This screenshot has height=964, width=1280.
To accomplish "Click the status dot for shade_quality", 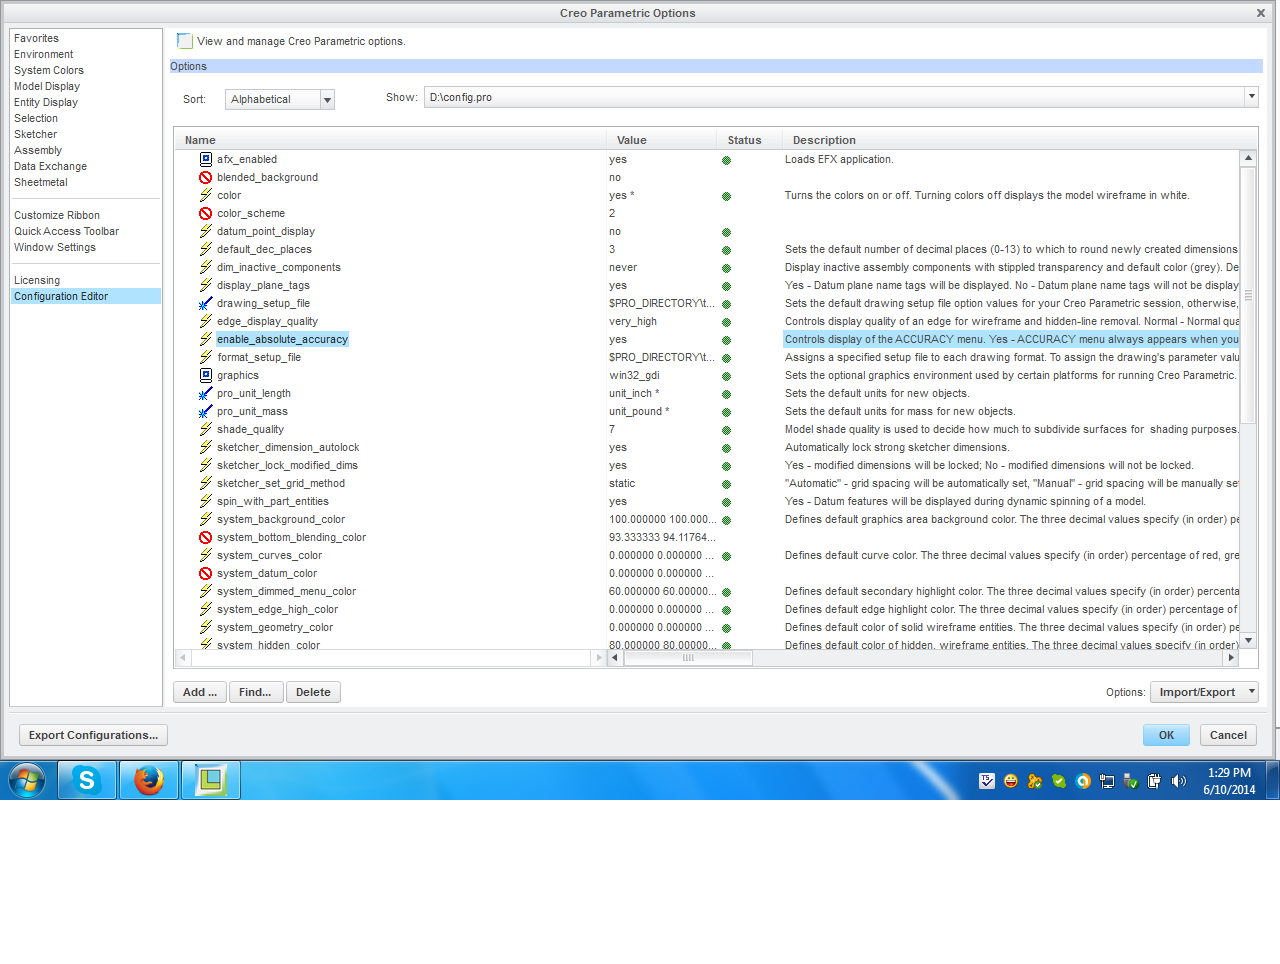I will click(x=727, y=430).
